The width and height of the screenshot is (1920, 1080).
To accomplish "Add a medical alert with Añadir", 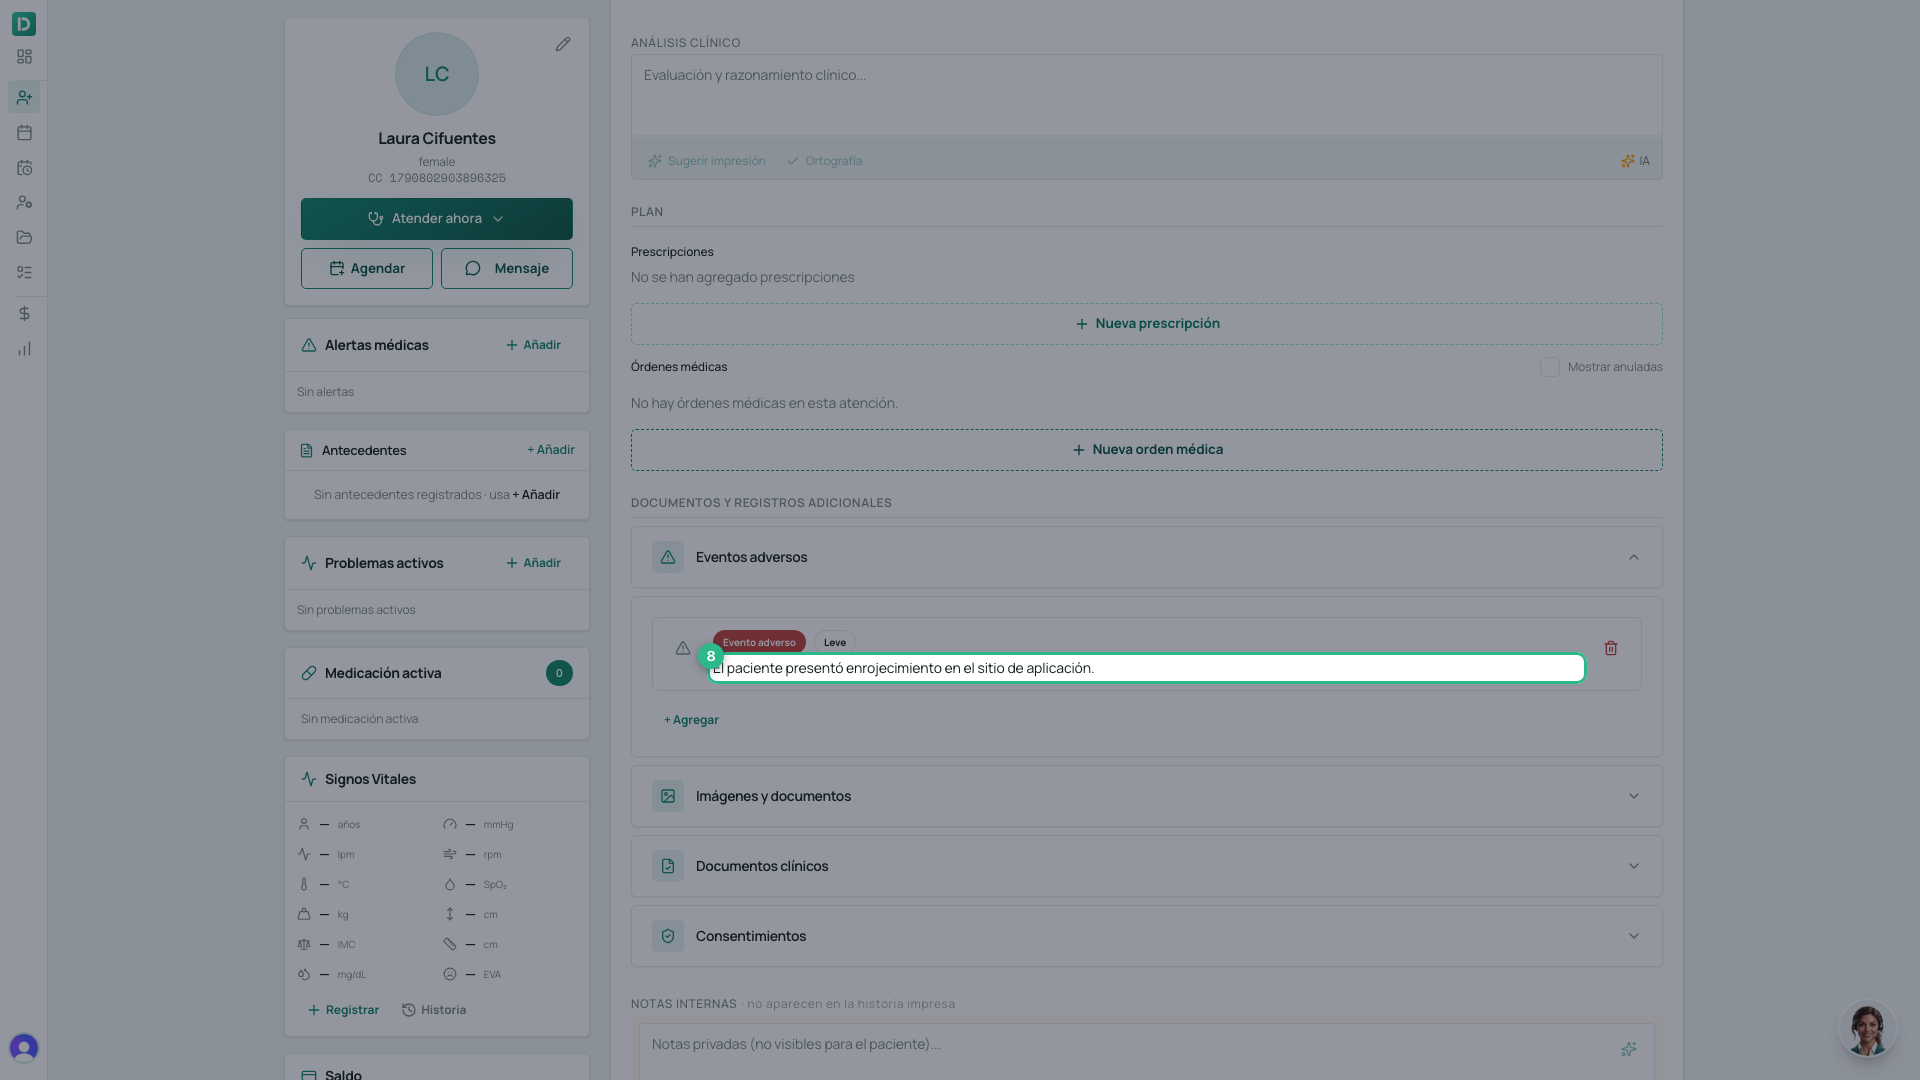I will pos(533,345).
